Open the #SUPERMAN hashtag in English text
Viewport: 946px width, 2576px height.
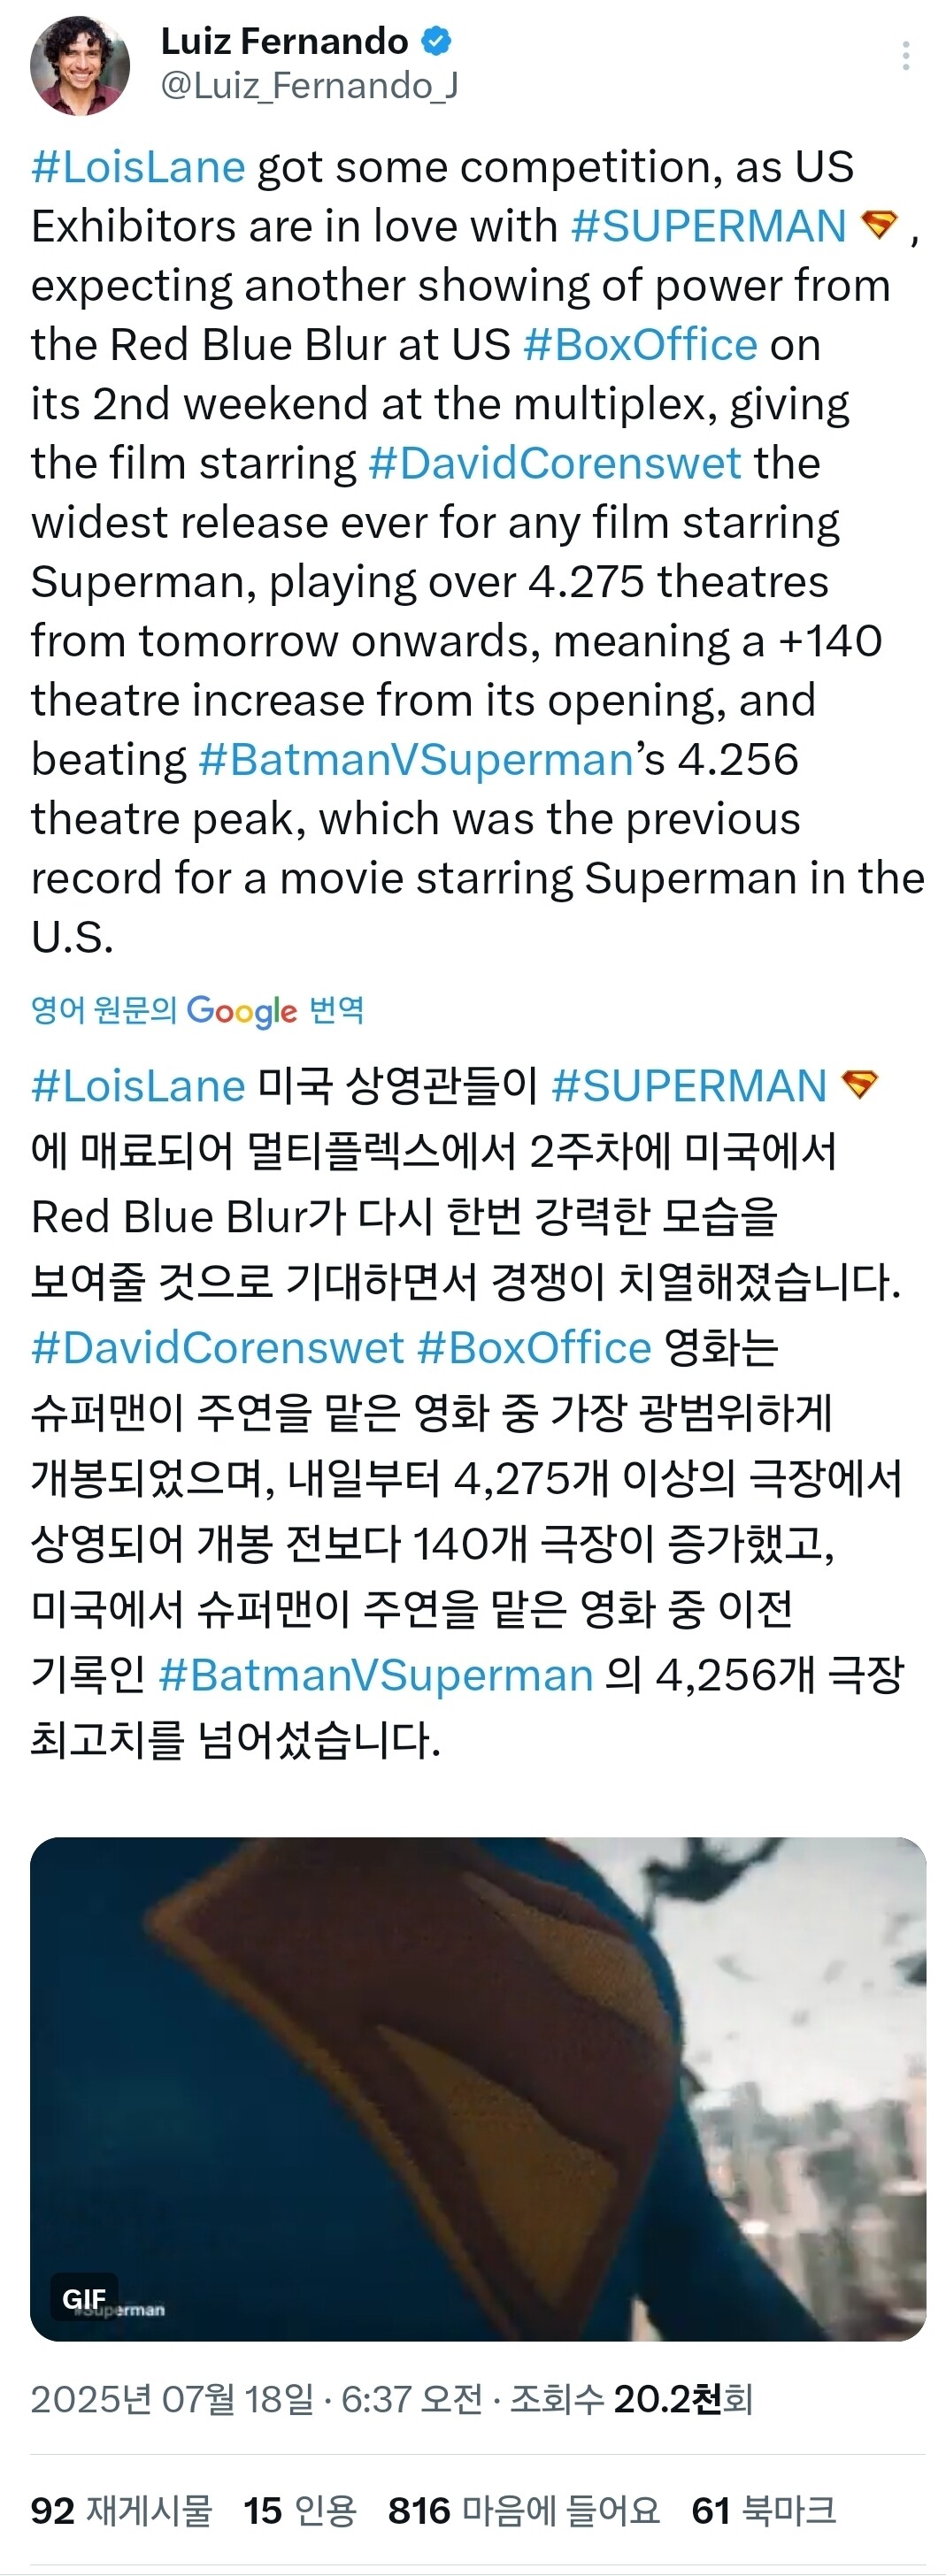(708, 226)
